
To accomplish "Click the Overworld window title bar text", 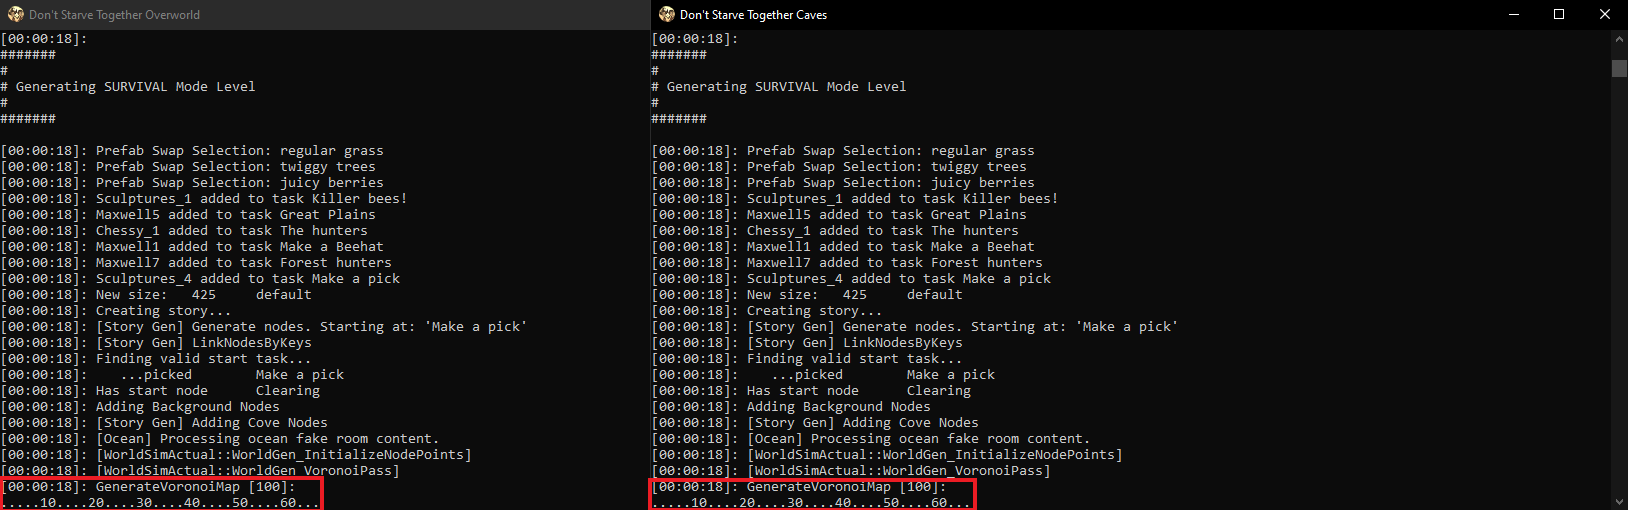I will 114,15.
